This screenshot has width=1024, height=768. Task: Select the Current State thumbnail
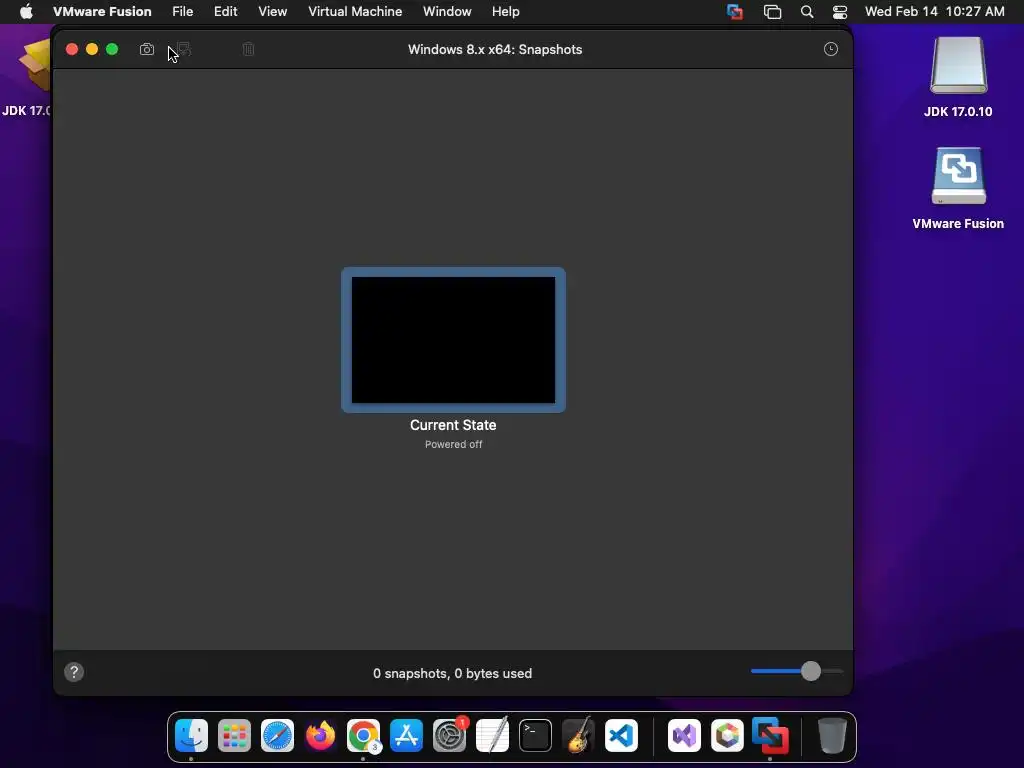tap(453, 340)
